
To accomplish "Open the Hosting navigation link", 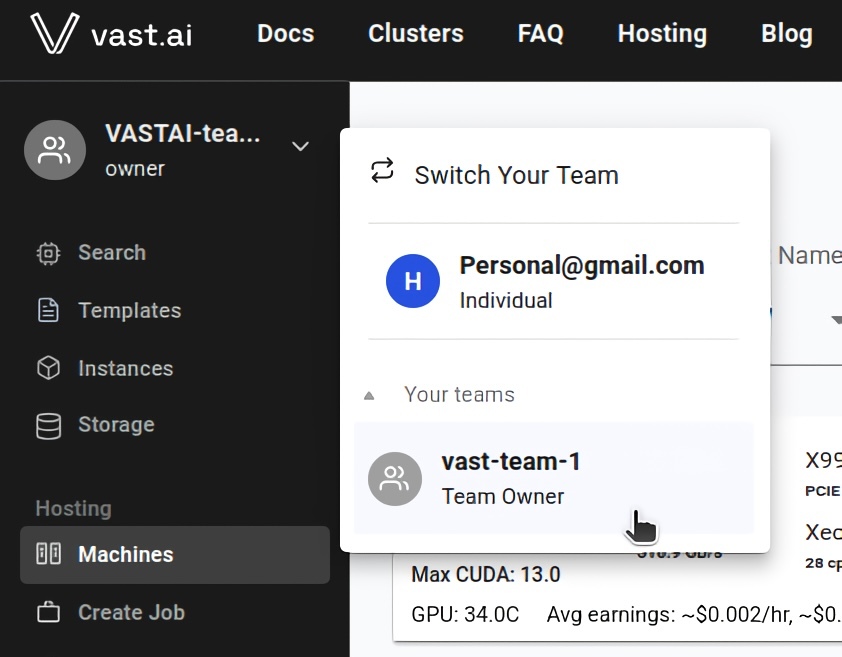I will [662, 33].
